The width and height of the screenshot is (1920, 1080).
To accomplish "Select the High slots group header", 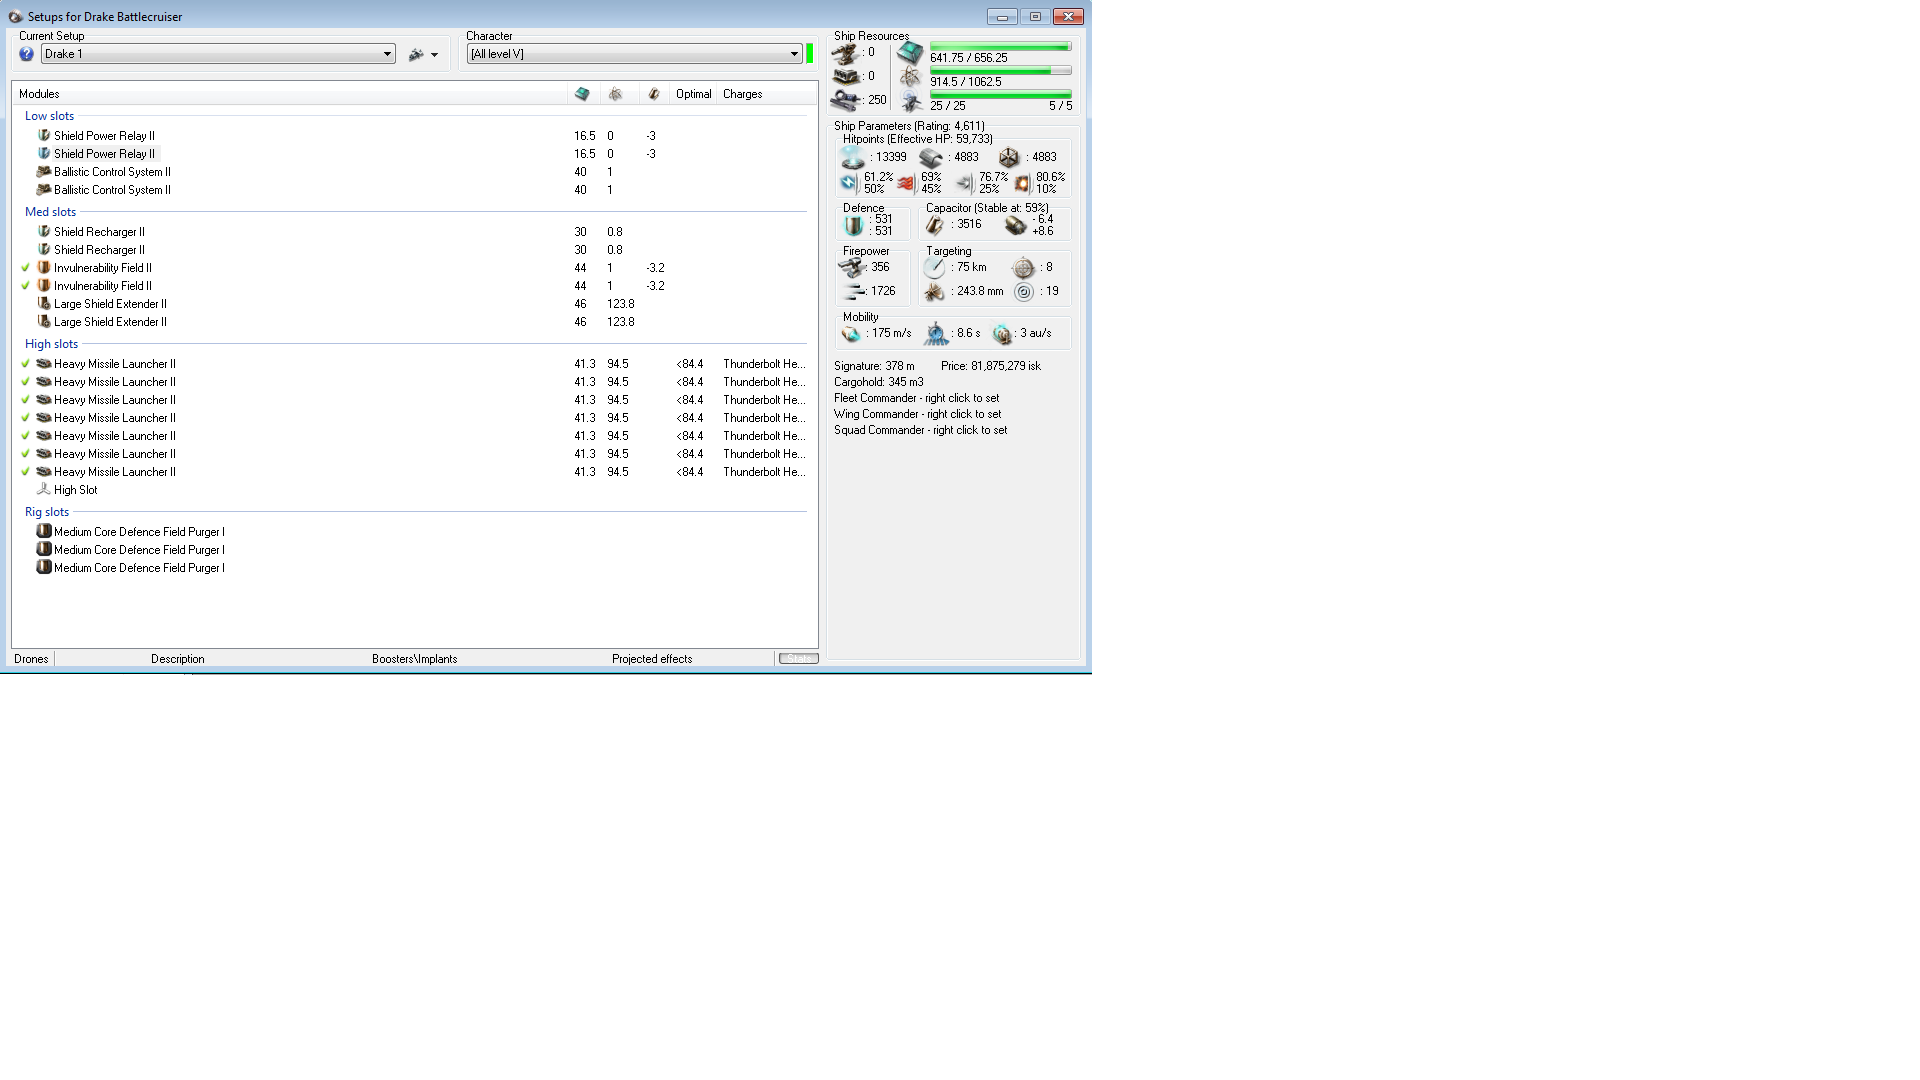I will pos(51,344).
